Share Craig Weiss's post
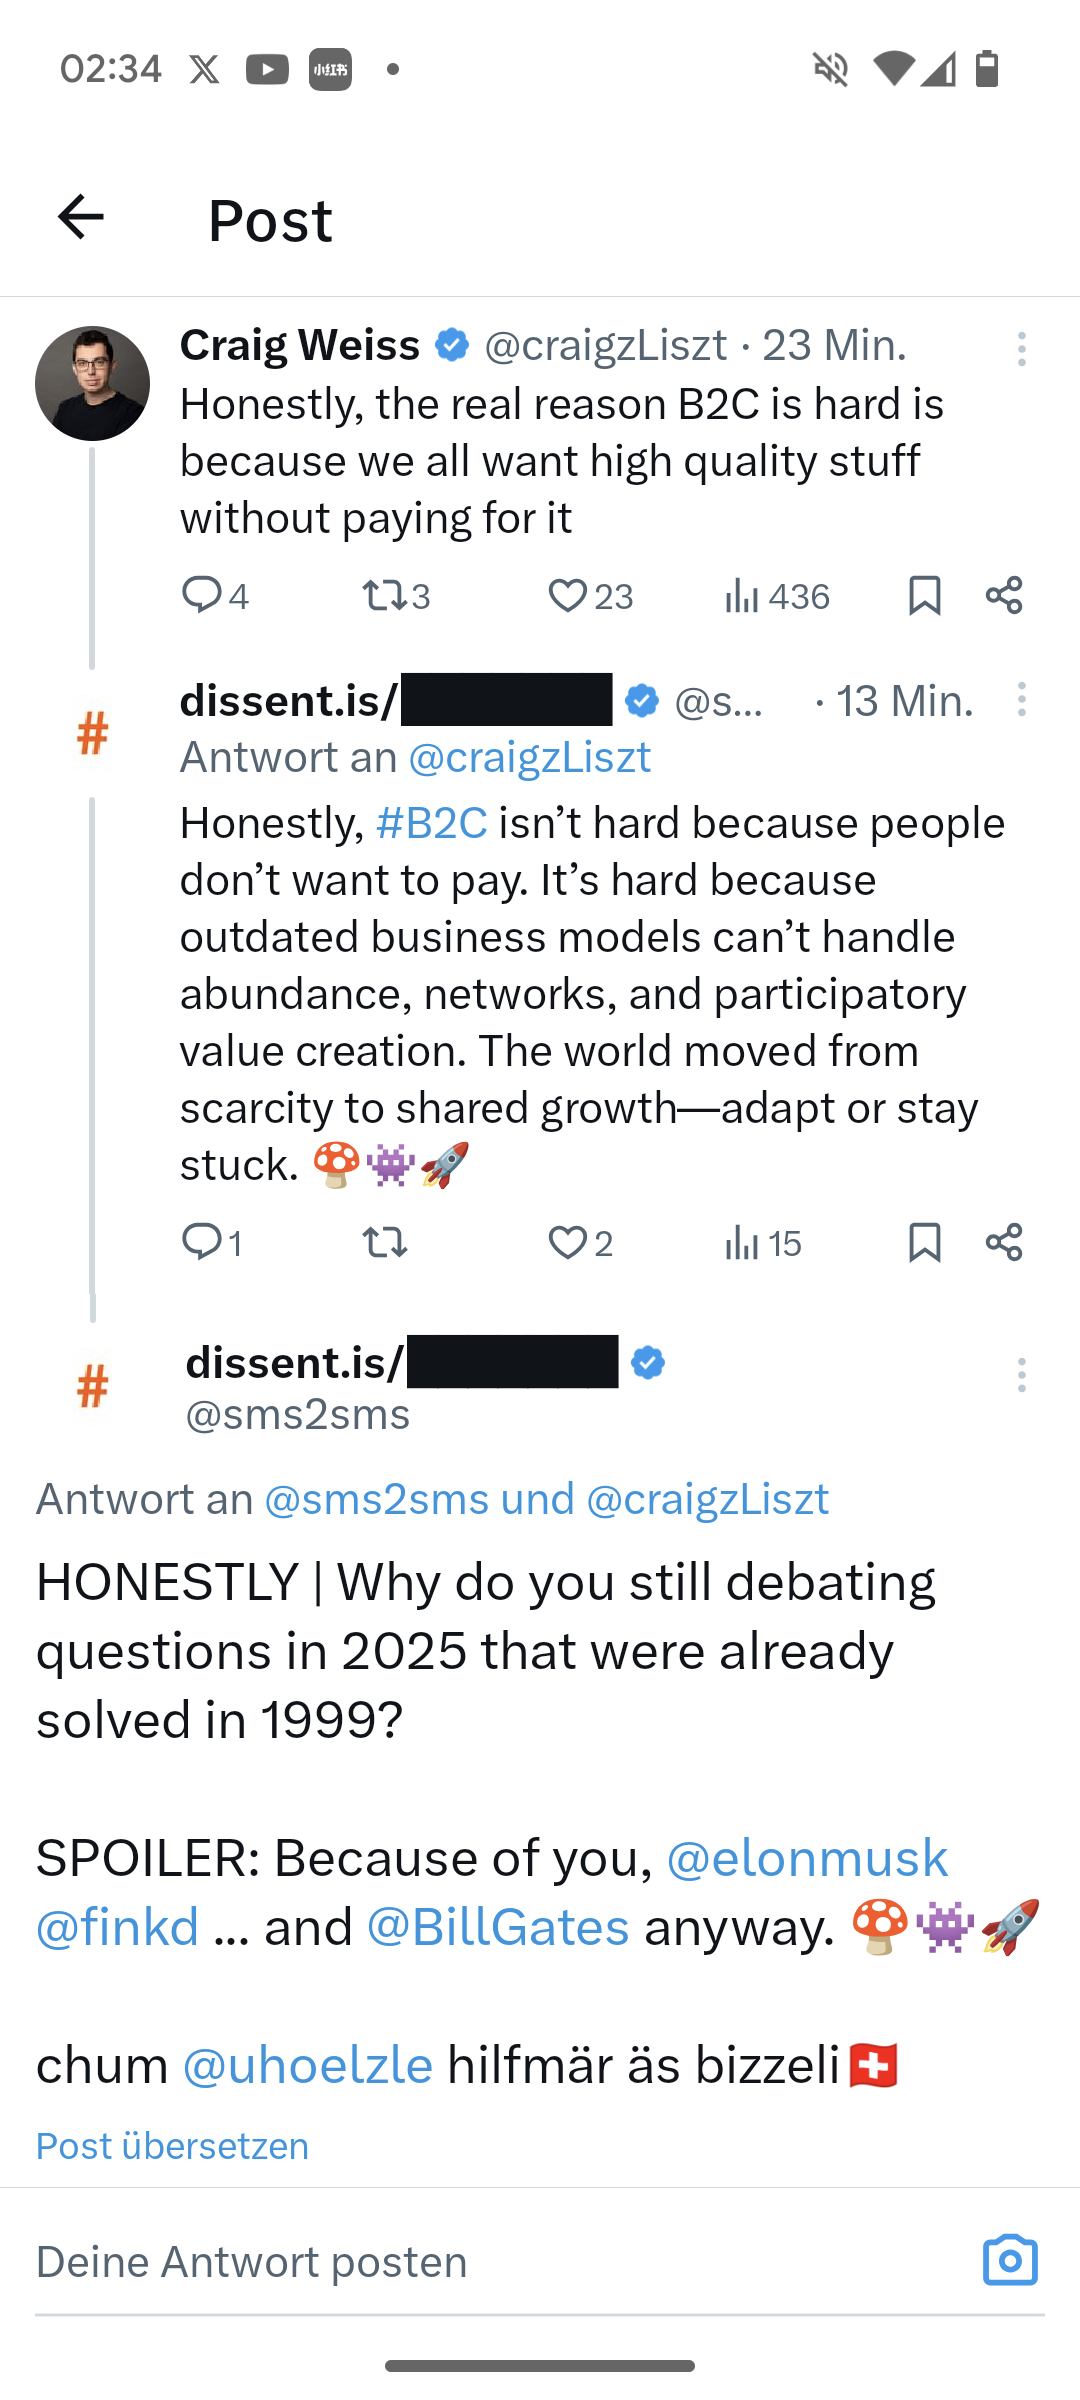This screenshot has width=1080, height=2400. pos(1004,595)
